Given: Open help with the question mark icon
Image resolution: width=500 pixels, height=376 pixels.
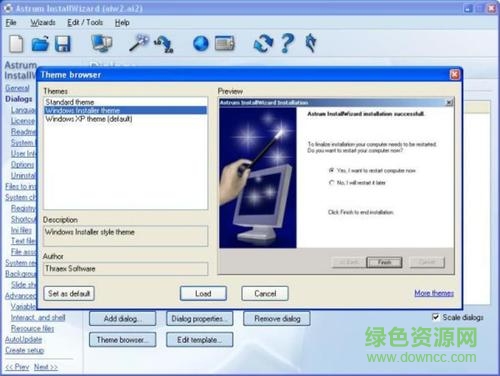Looking at the screenshot, I should 287,43.
